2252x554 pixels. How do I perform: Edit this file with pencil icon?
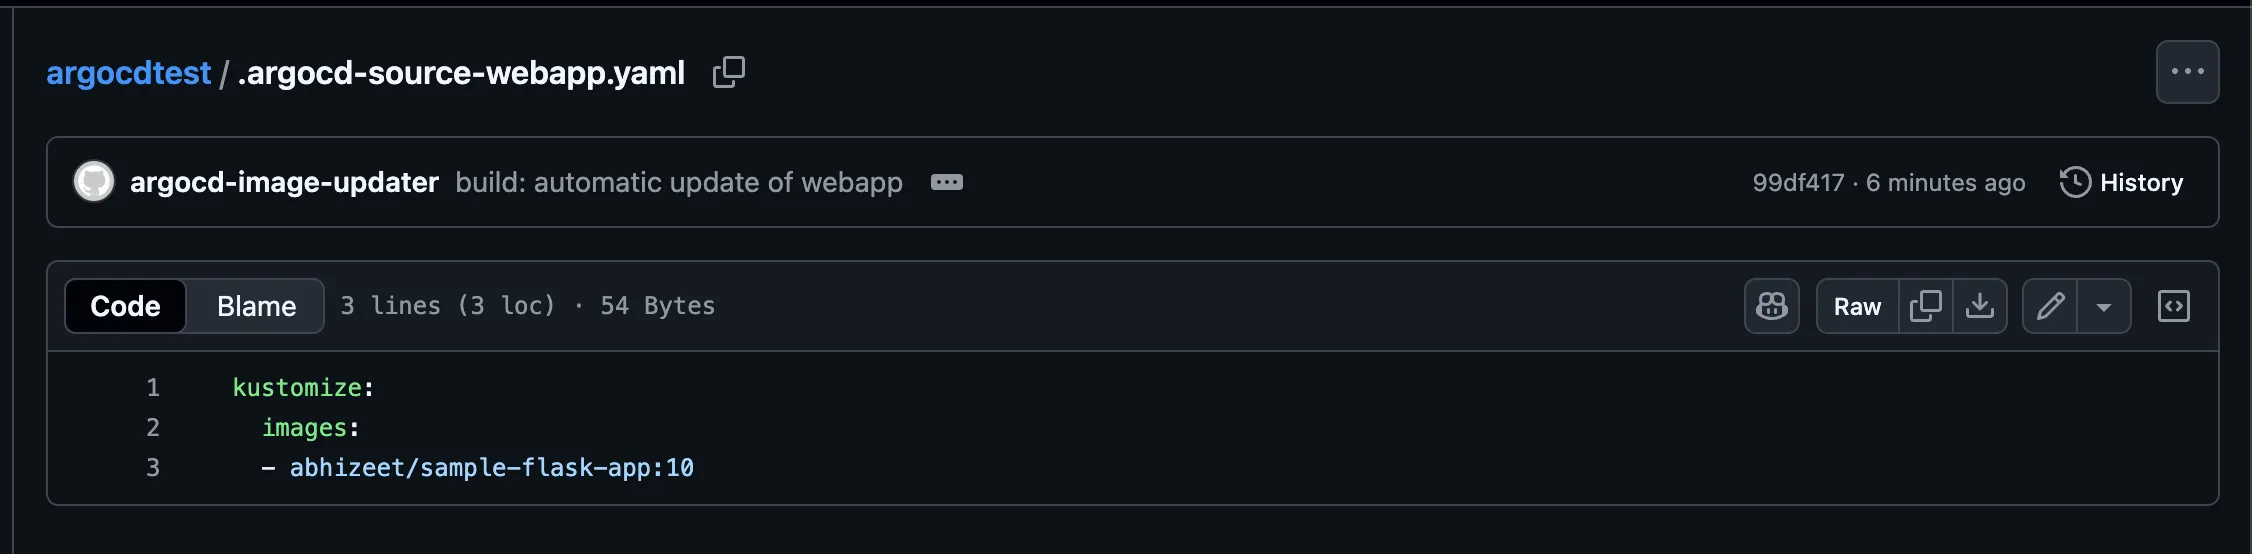[x=2050, y=306]
